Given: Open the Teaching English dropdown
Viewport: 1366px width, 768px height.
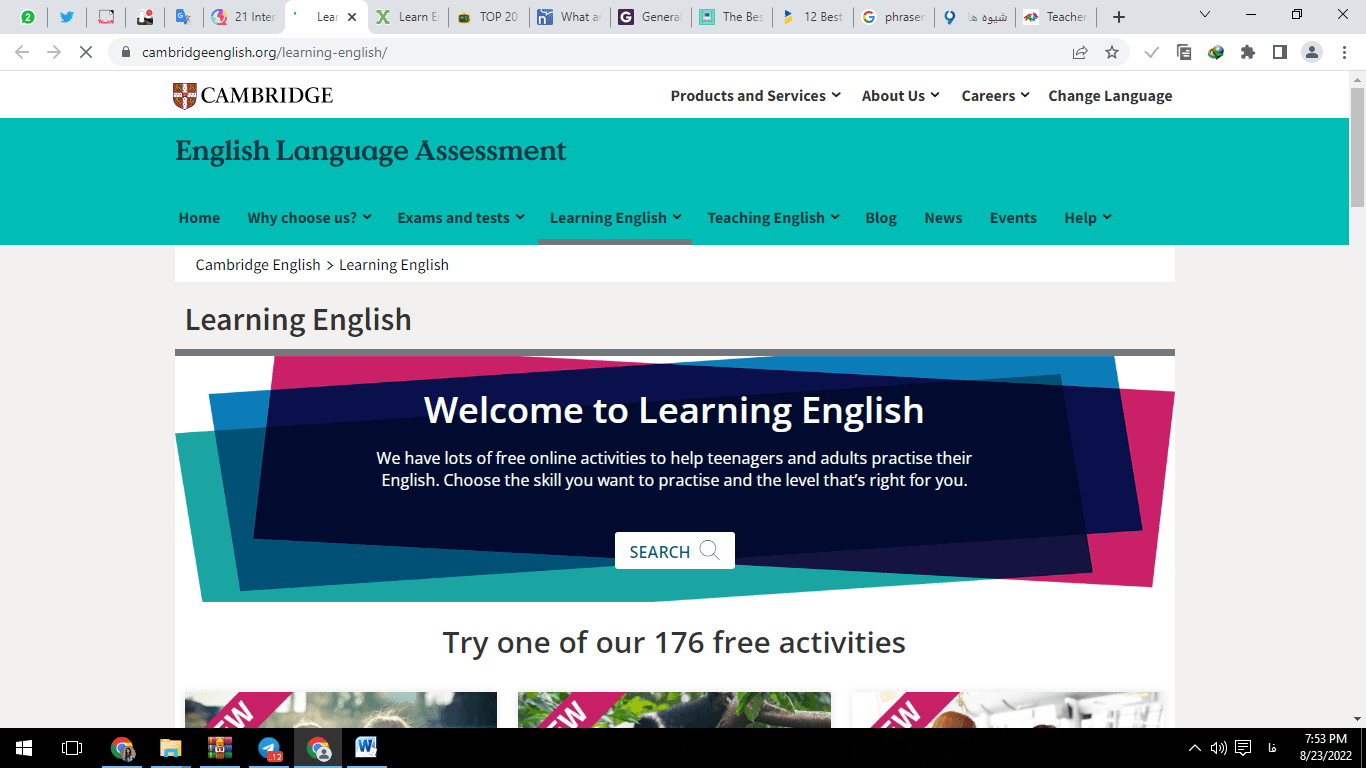Looking at the screenshot, I should 773,218.
